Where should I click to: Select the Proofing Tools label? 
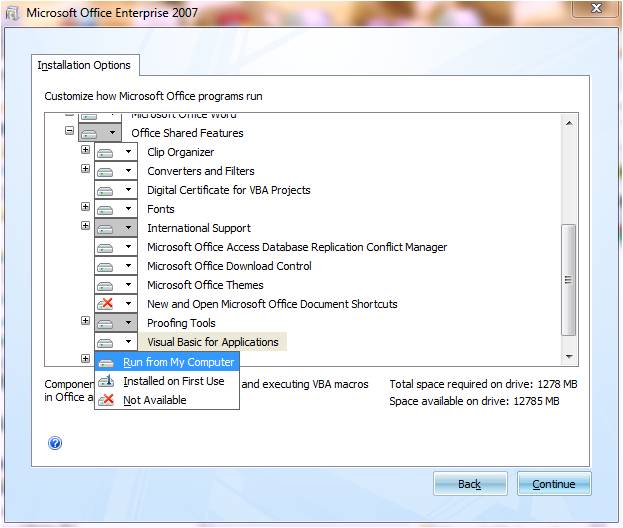[x=181, y=323]
